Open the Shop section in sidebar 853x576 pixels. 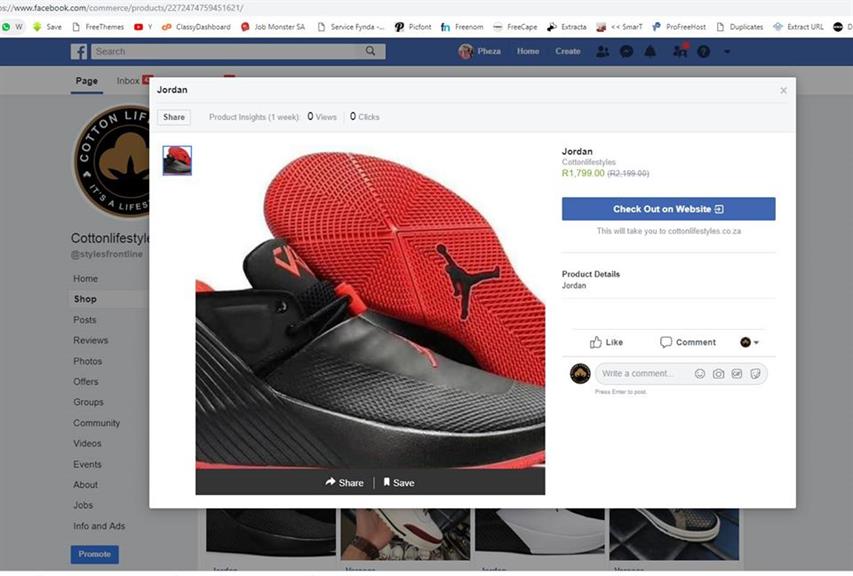tap(85, 299)
